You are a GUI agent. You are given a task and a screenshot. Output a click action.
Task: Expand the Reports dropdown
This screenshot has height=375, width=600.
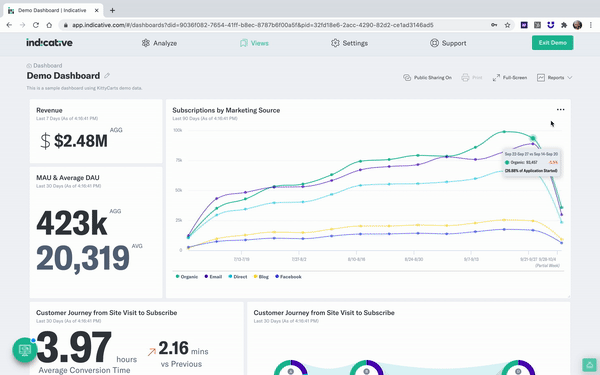coord(554,78)
